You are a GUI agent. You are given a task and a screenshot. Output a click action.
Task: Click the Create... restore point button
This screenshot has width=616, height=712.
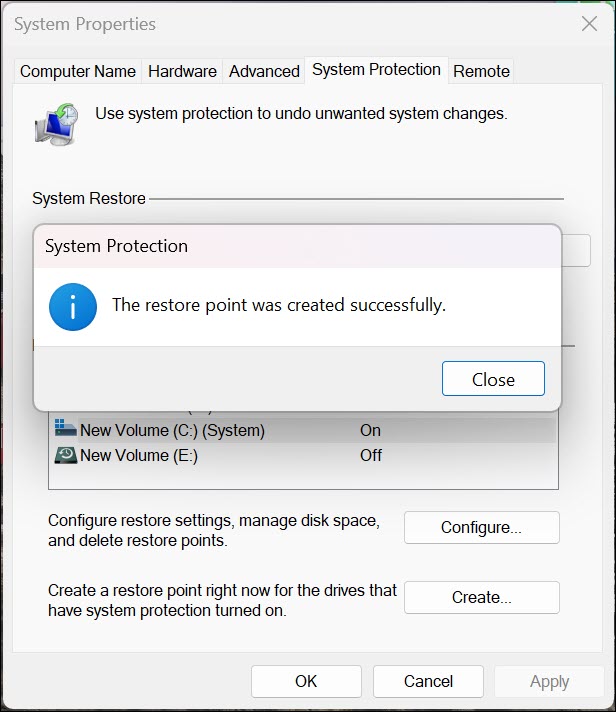(x=481, y=597)
